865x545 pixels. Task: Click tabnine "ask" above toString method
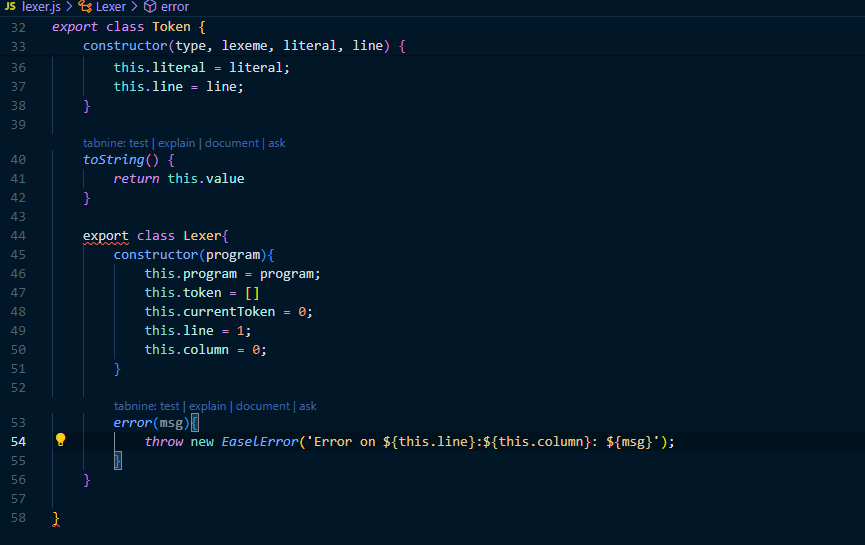pyautogui.click(x=277, y=143)
